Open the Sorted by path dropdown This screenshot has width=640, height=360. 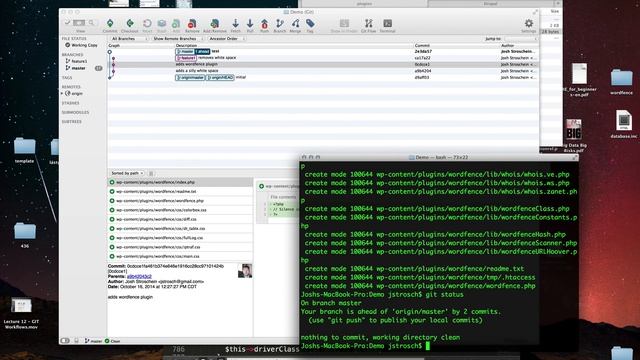[127, 173]
